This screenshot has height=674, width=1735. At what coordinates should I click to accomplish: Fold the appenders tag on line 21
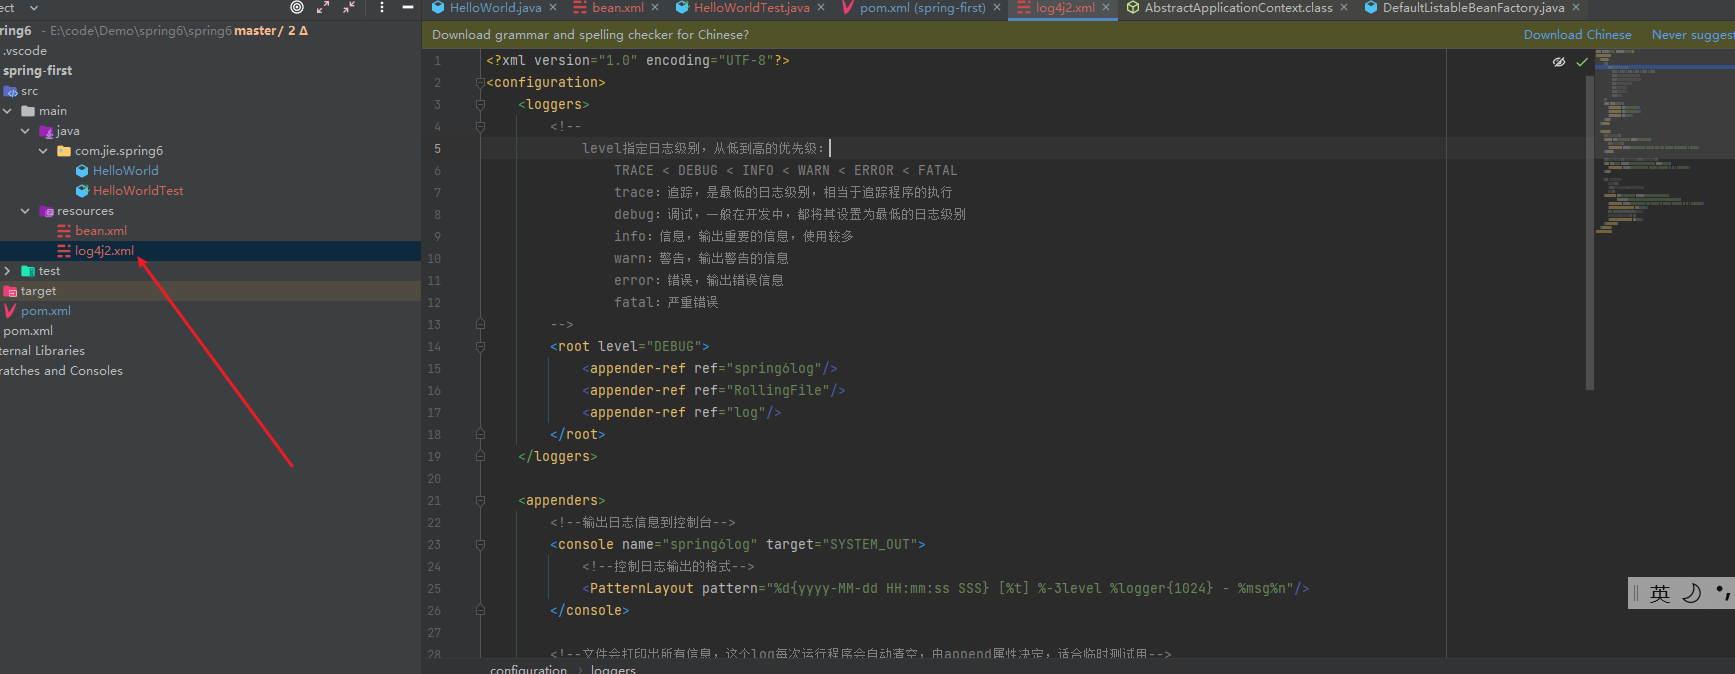tap(480, 501)
